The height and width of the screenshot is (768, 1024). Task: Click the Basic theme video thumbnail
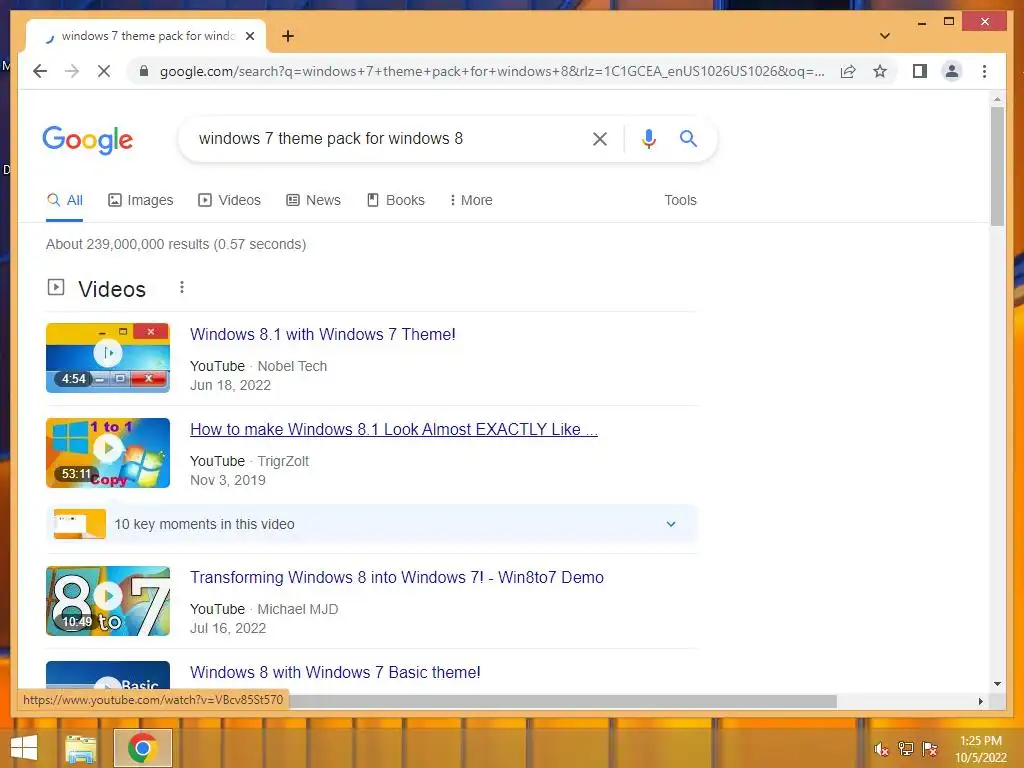tap(108, 675)
